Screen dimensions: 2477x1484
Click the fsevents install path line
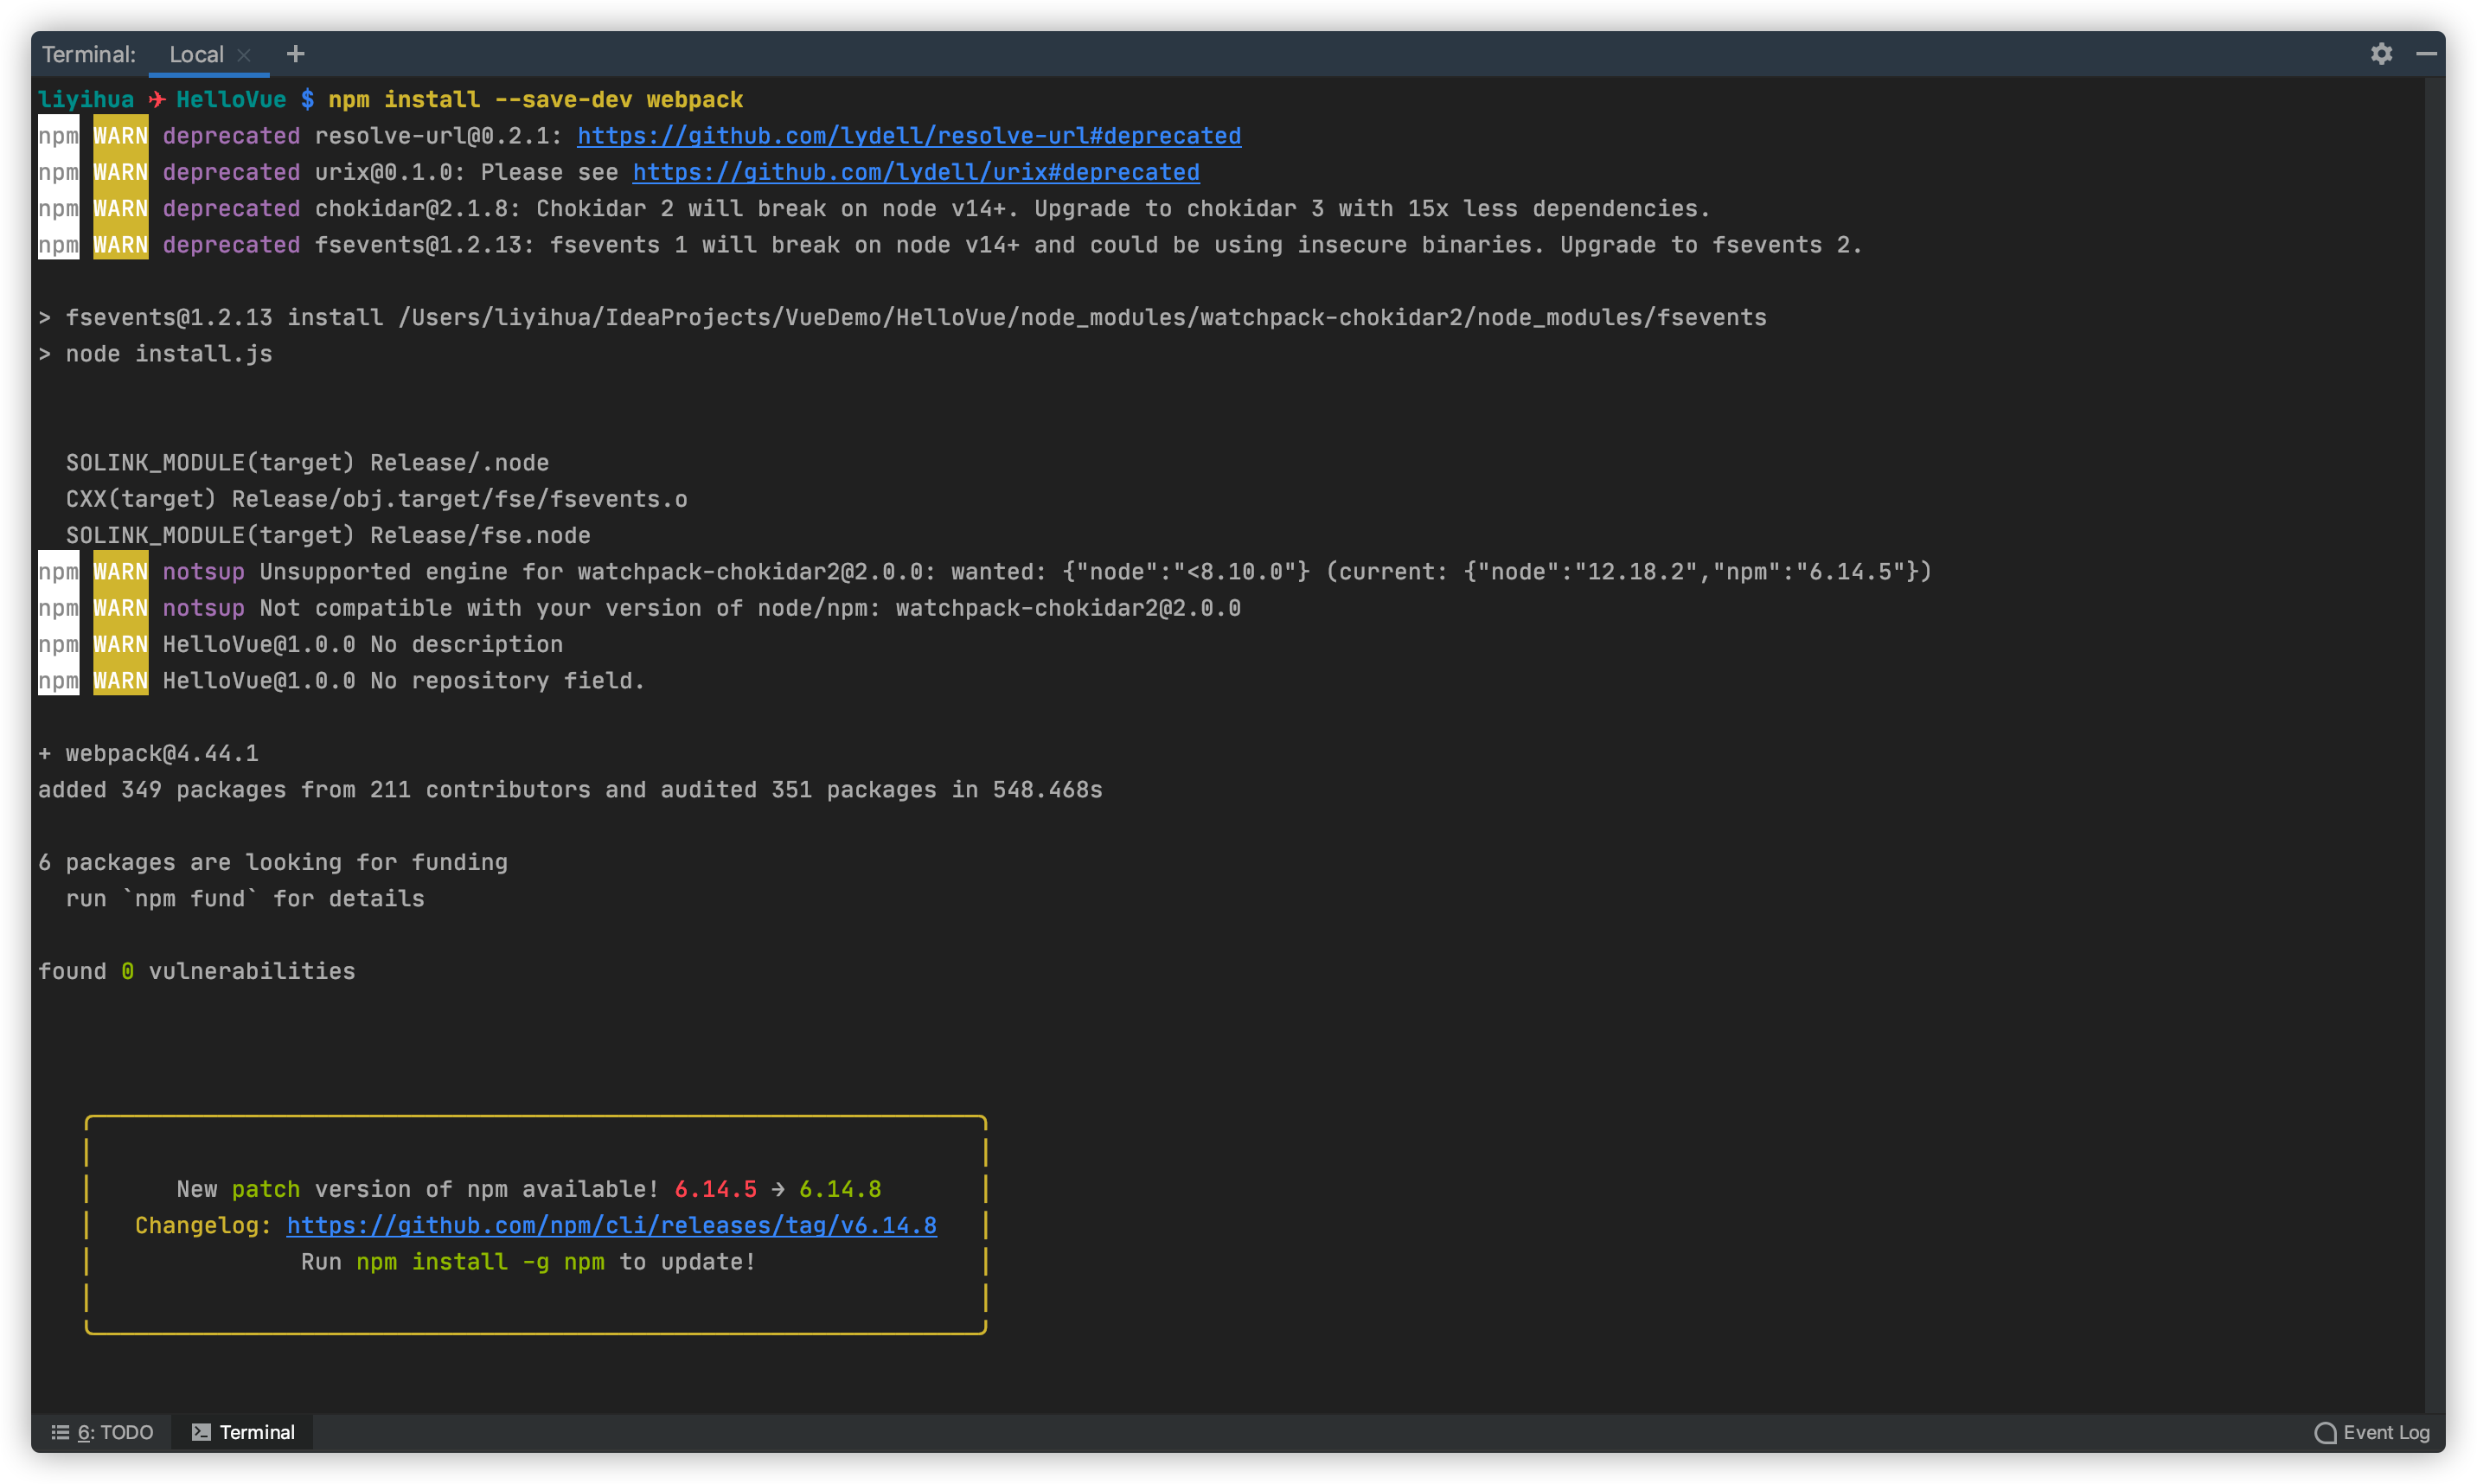click(902, 318)
